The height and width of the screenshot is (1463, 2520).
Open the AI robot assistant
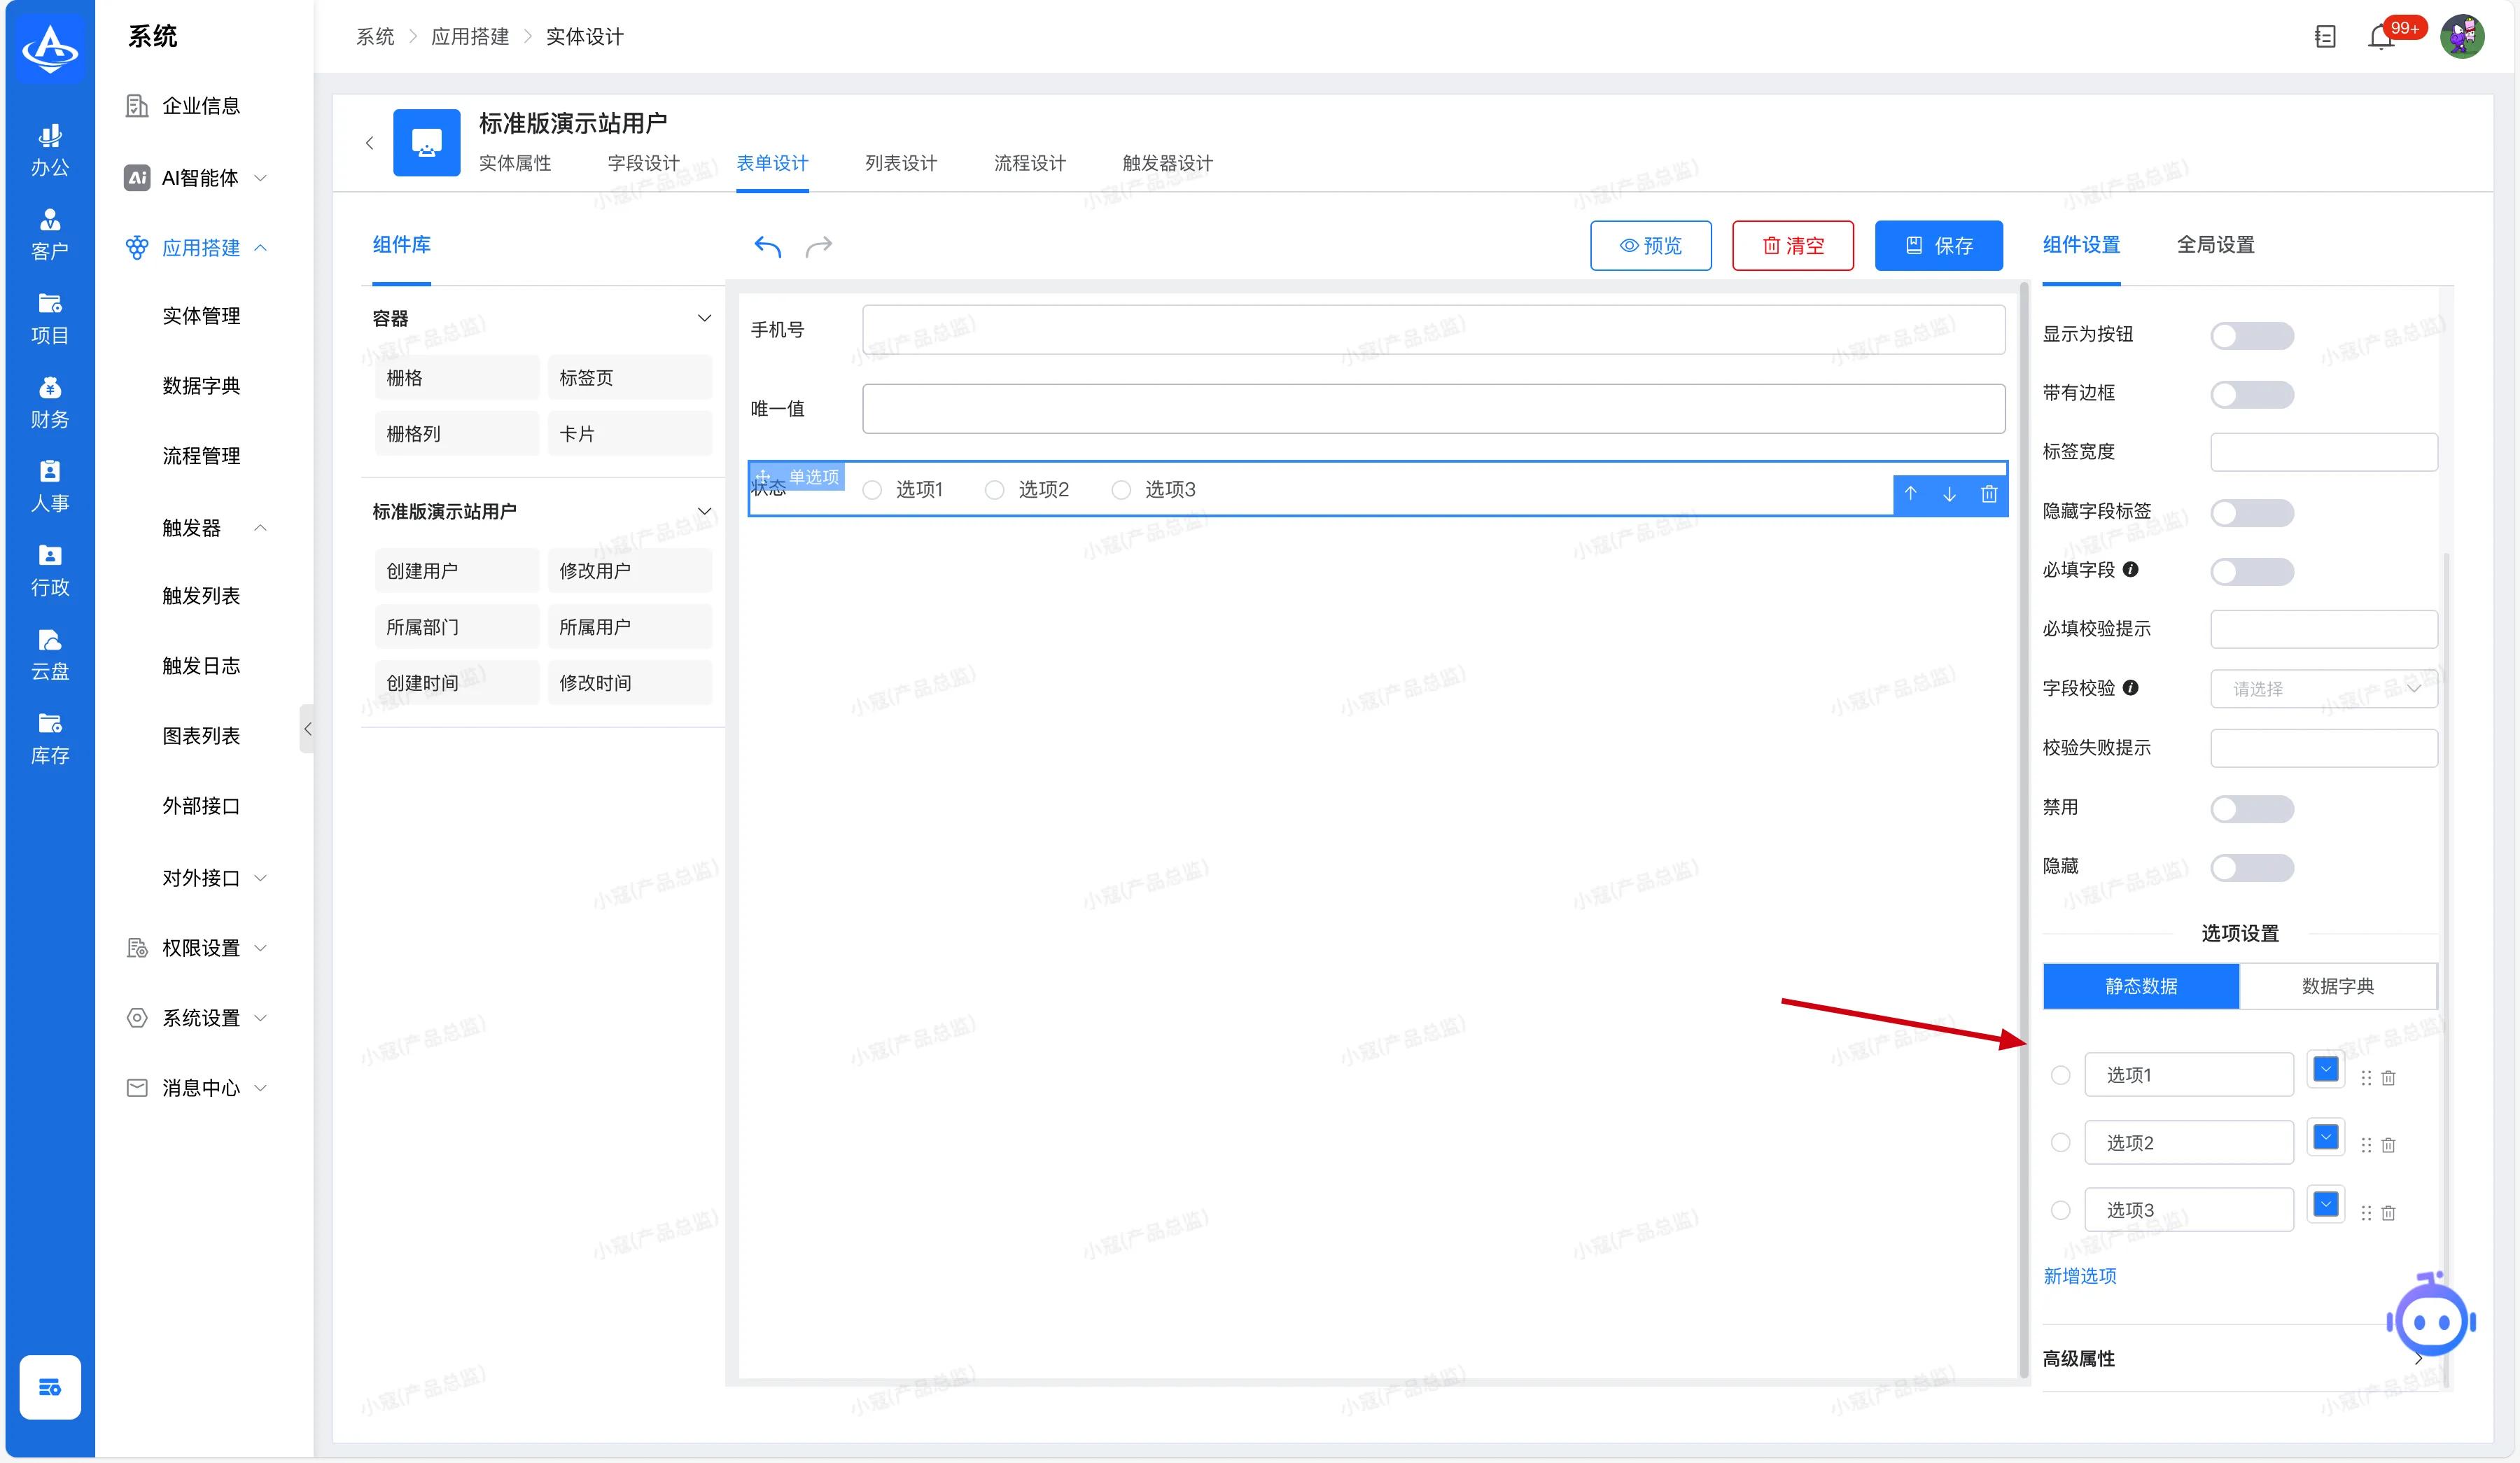(x=2431, y=1320)
